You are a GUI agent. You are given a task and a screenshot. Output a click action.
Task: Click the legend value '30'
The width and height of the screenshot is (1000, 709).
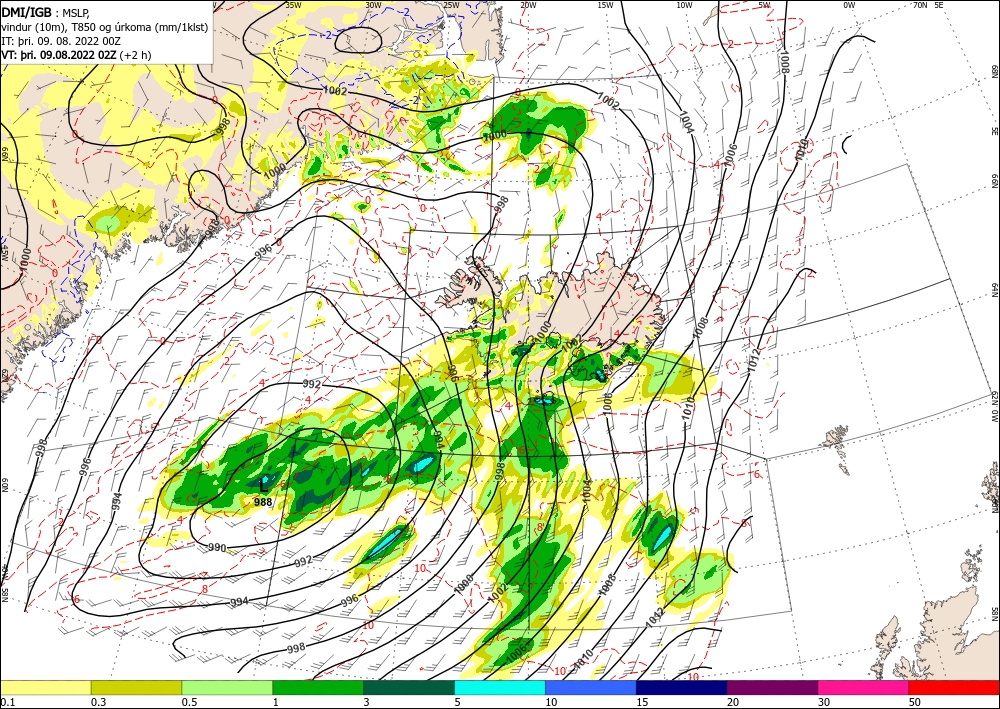click(825, 702)
